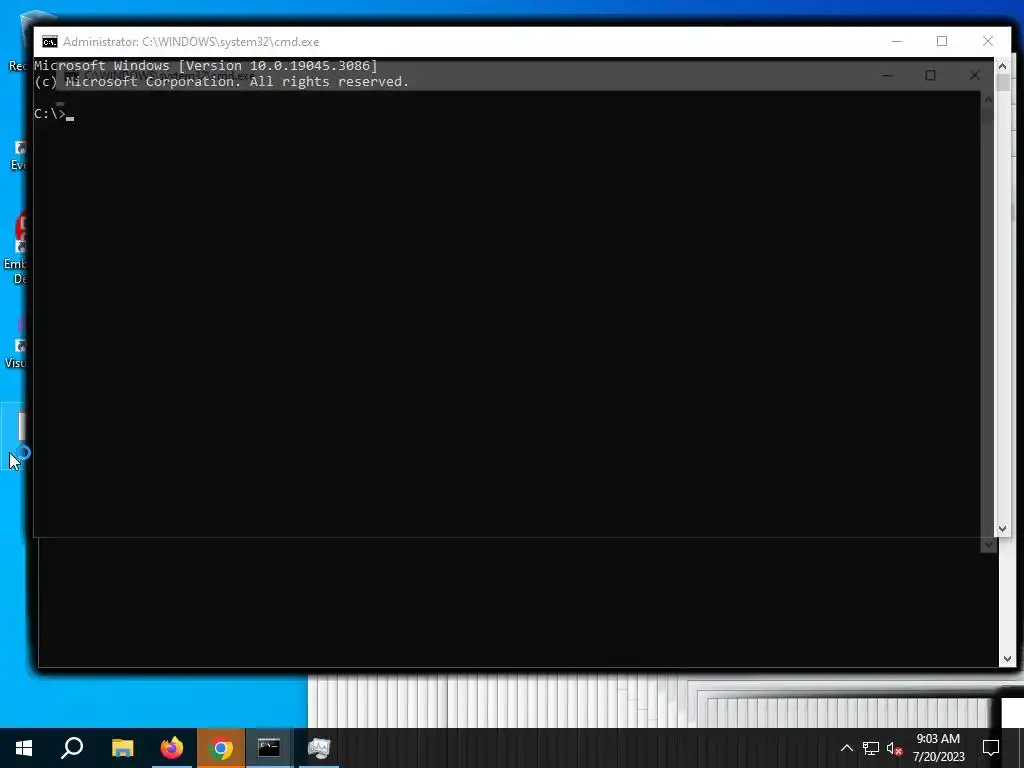Switch to Google Chrome on taskbar
The width and height of the screenshot is (1024, 768).
coord(221,748)
